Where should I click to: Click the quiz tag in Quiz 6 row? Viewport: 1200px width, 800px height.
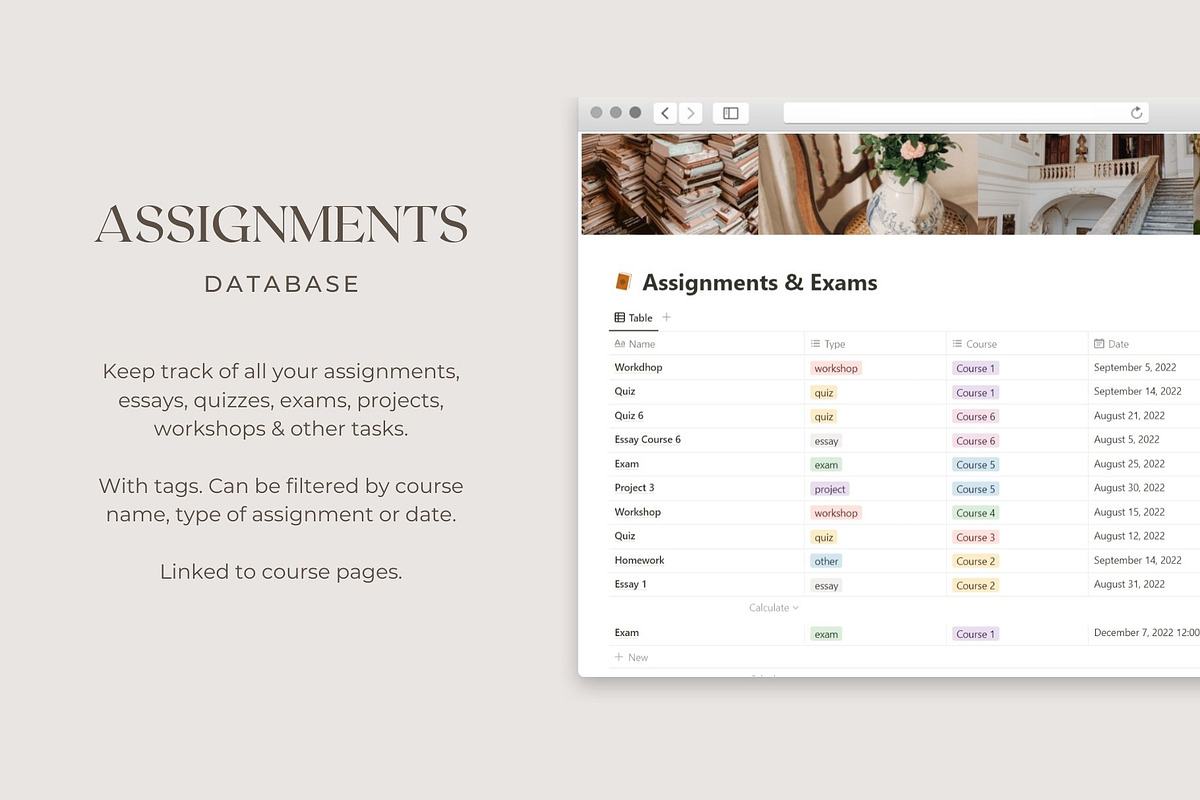[824, 416]
